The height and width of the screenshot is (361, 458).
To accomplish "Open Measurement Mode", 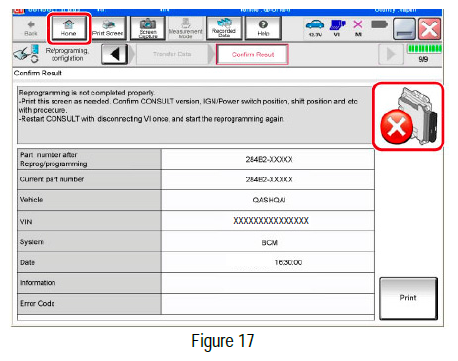I will click(185, 29).
